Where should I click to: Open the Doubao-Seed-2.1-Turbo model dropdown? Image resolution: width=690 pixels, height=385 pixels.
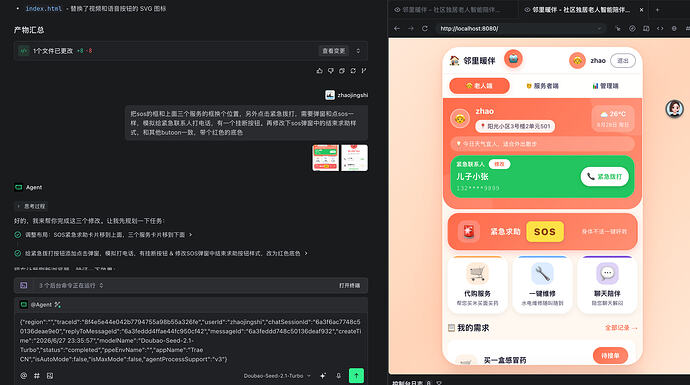pyautogui.click(x=277, y=376)
